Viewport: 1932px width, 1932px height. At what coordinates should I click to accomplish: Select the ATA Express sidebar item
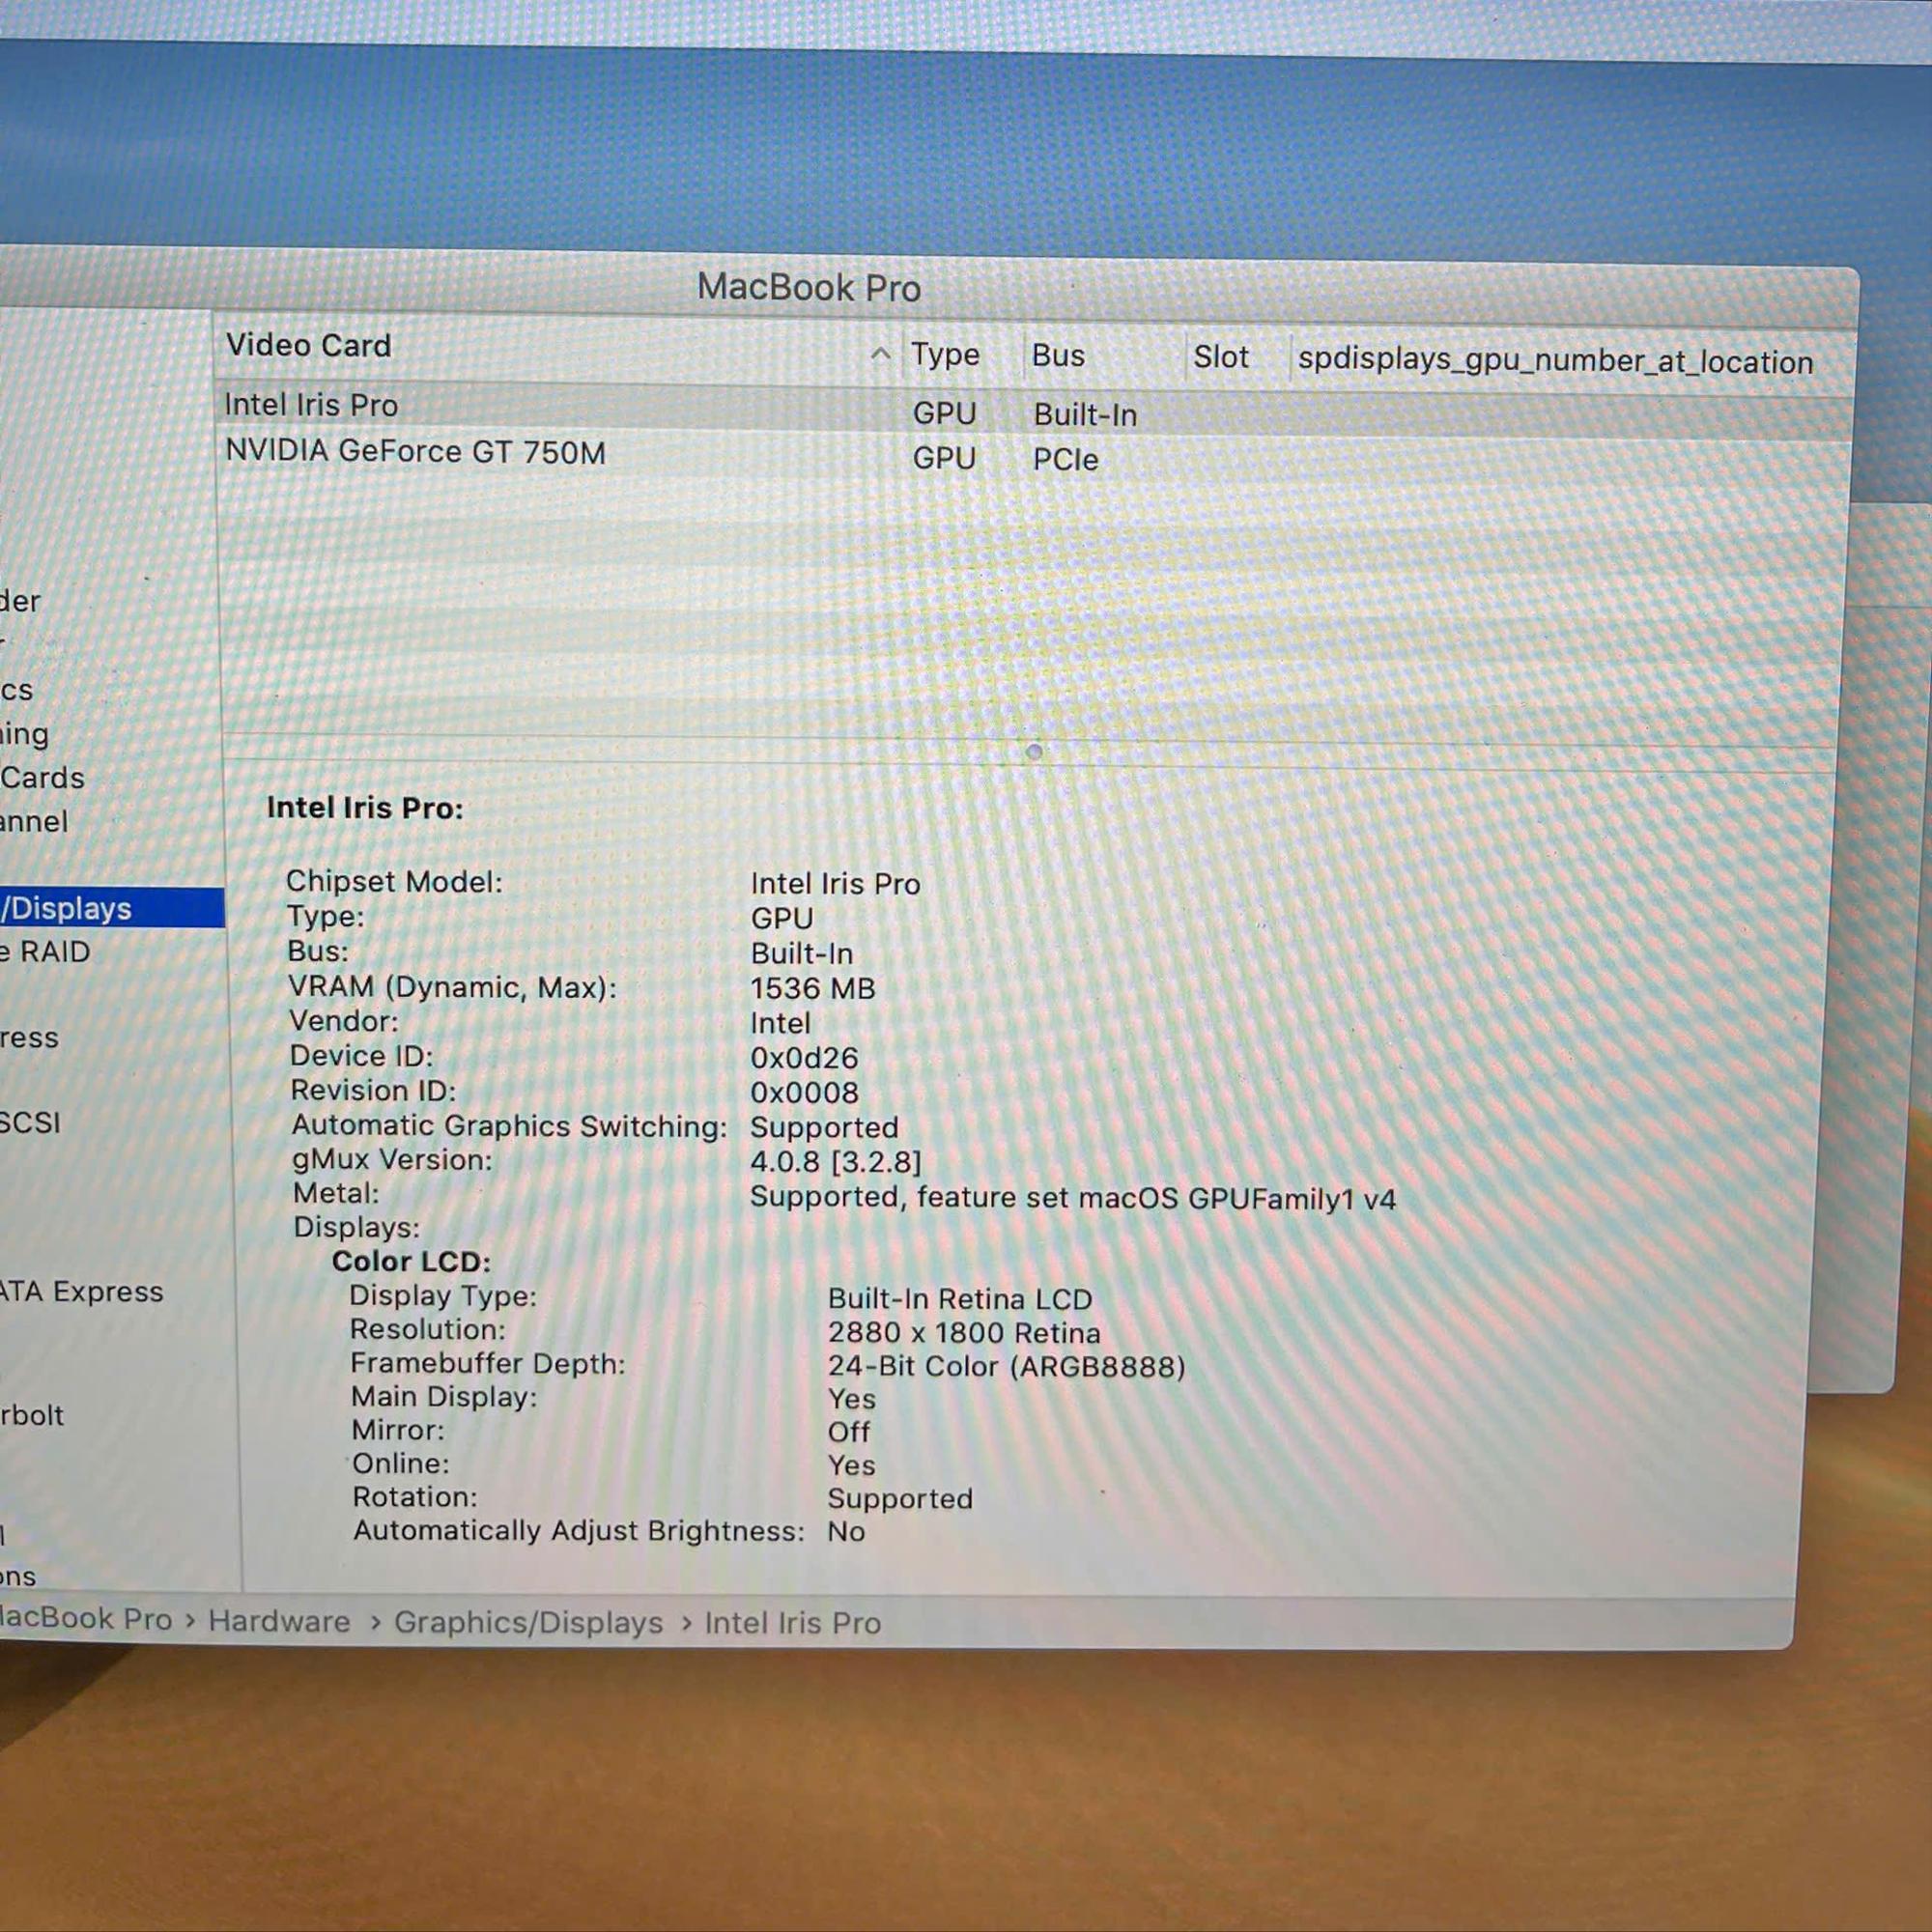[x=81, y=1292]
